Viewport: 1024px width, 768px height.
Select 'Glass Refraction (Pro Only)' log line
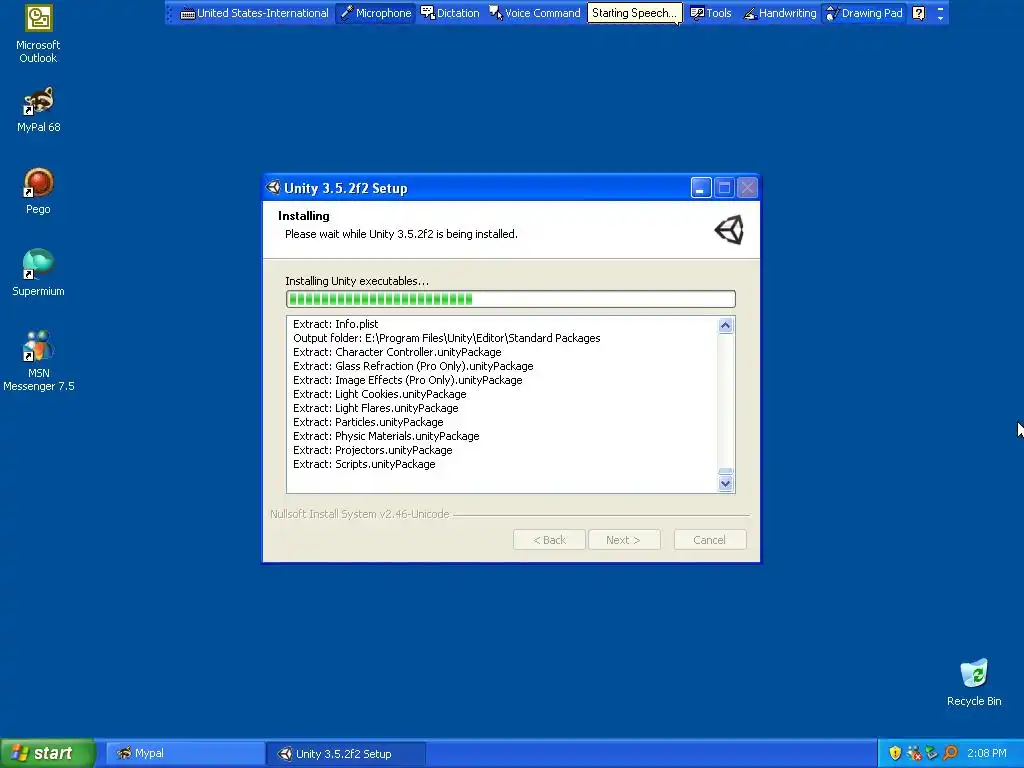[413, 366]
